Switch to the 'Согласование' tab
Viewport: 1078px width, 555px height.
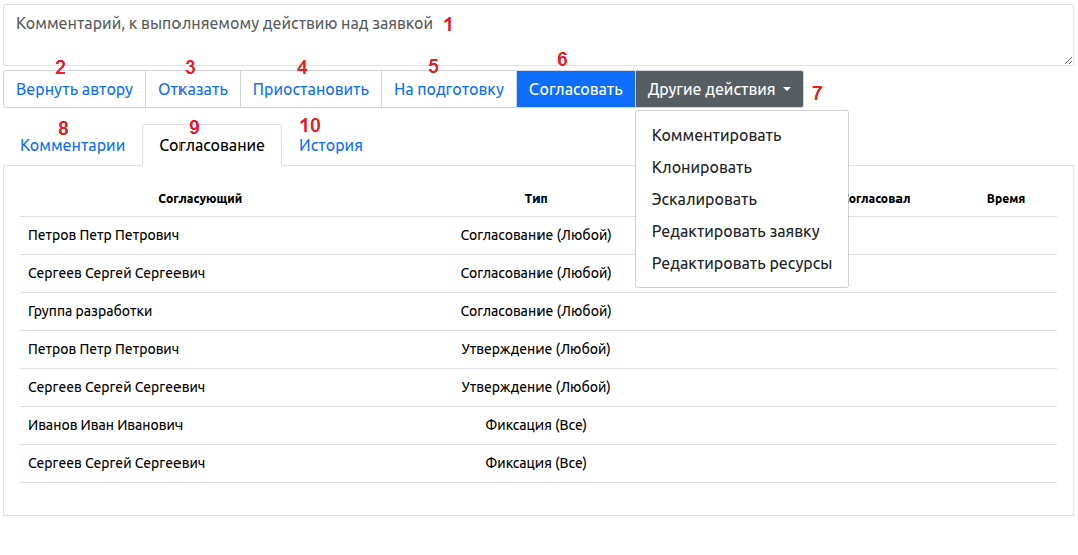click(x=212, y=146)
